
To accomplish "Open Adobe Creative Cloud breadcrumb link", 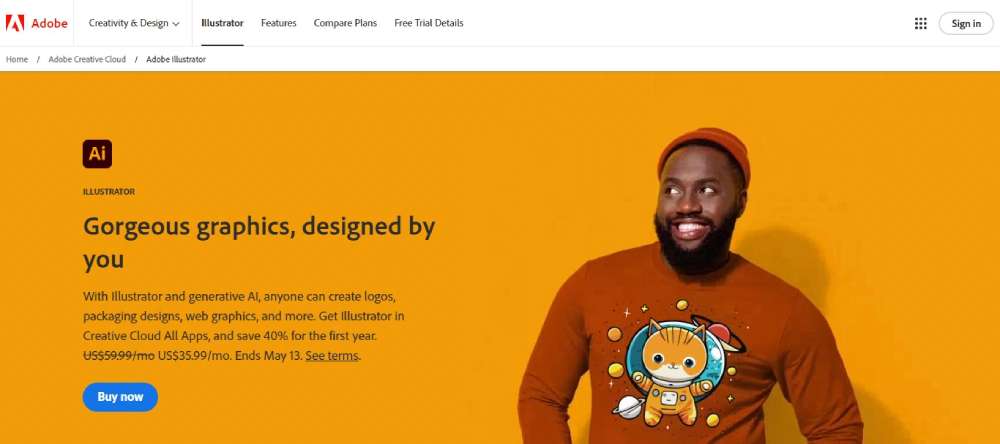I will pyautogui.click(x=87, y=59).
